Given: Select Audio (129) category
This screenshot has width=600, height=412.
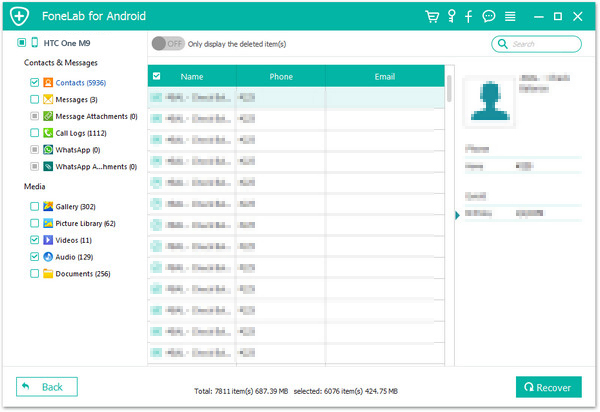Looking at the screenshot, I should pos(74,257).
